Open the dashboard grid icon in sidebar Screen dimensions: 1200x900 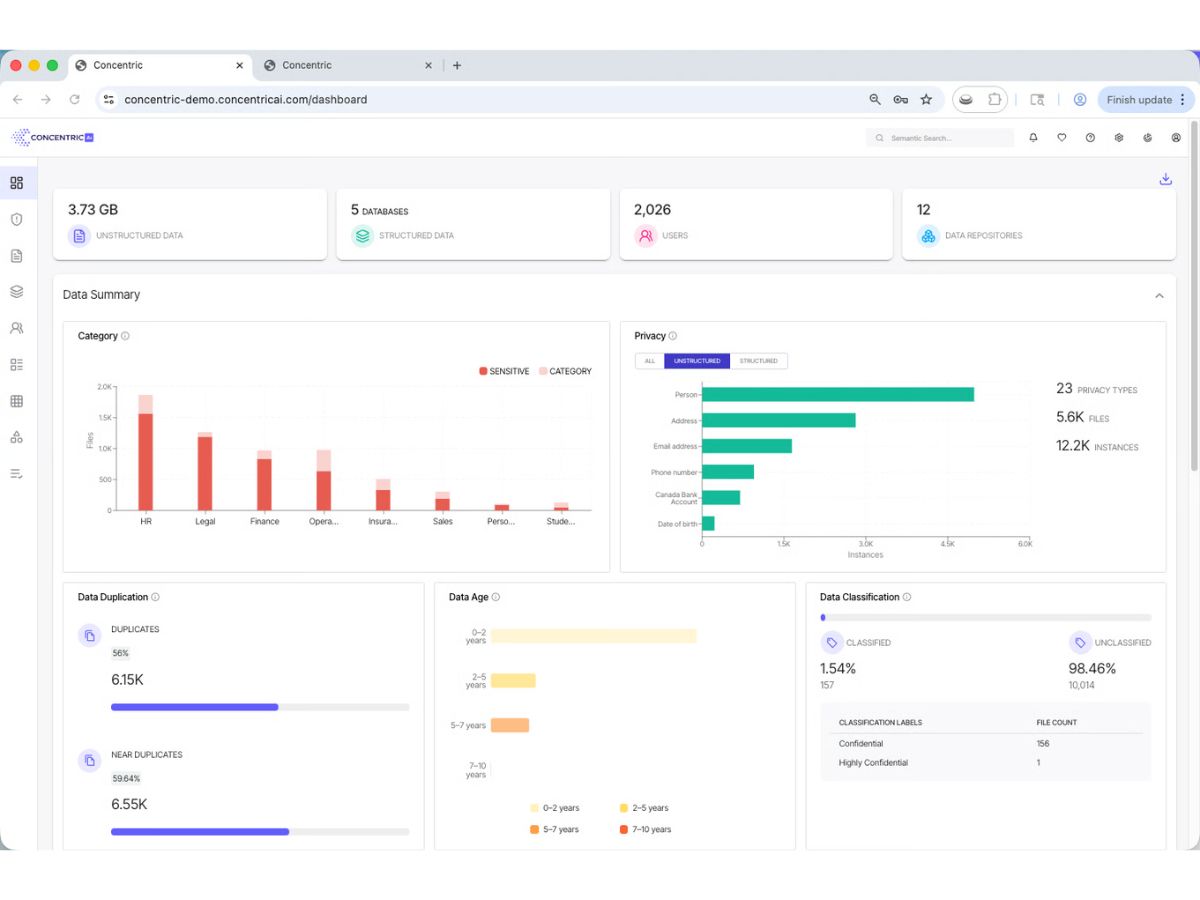[x=16, y=183]
